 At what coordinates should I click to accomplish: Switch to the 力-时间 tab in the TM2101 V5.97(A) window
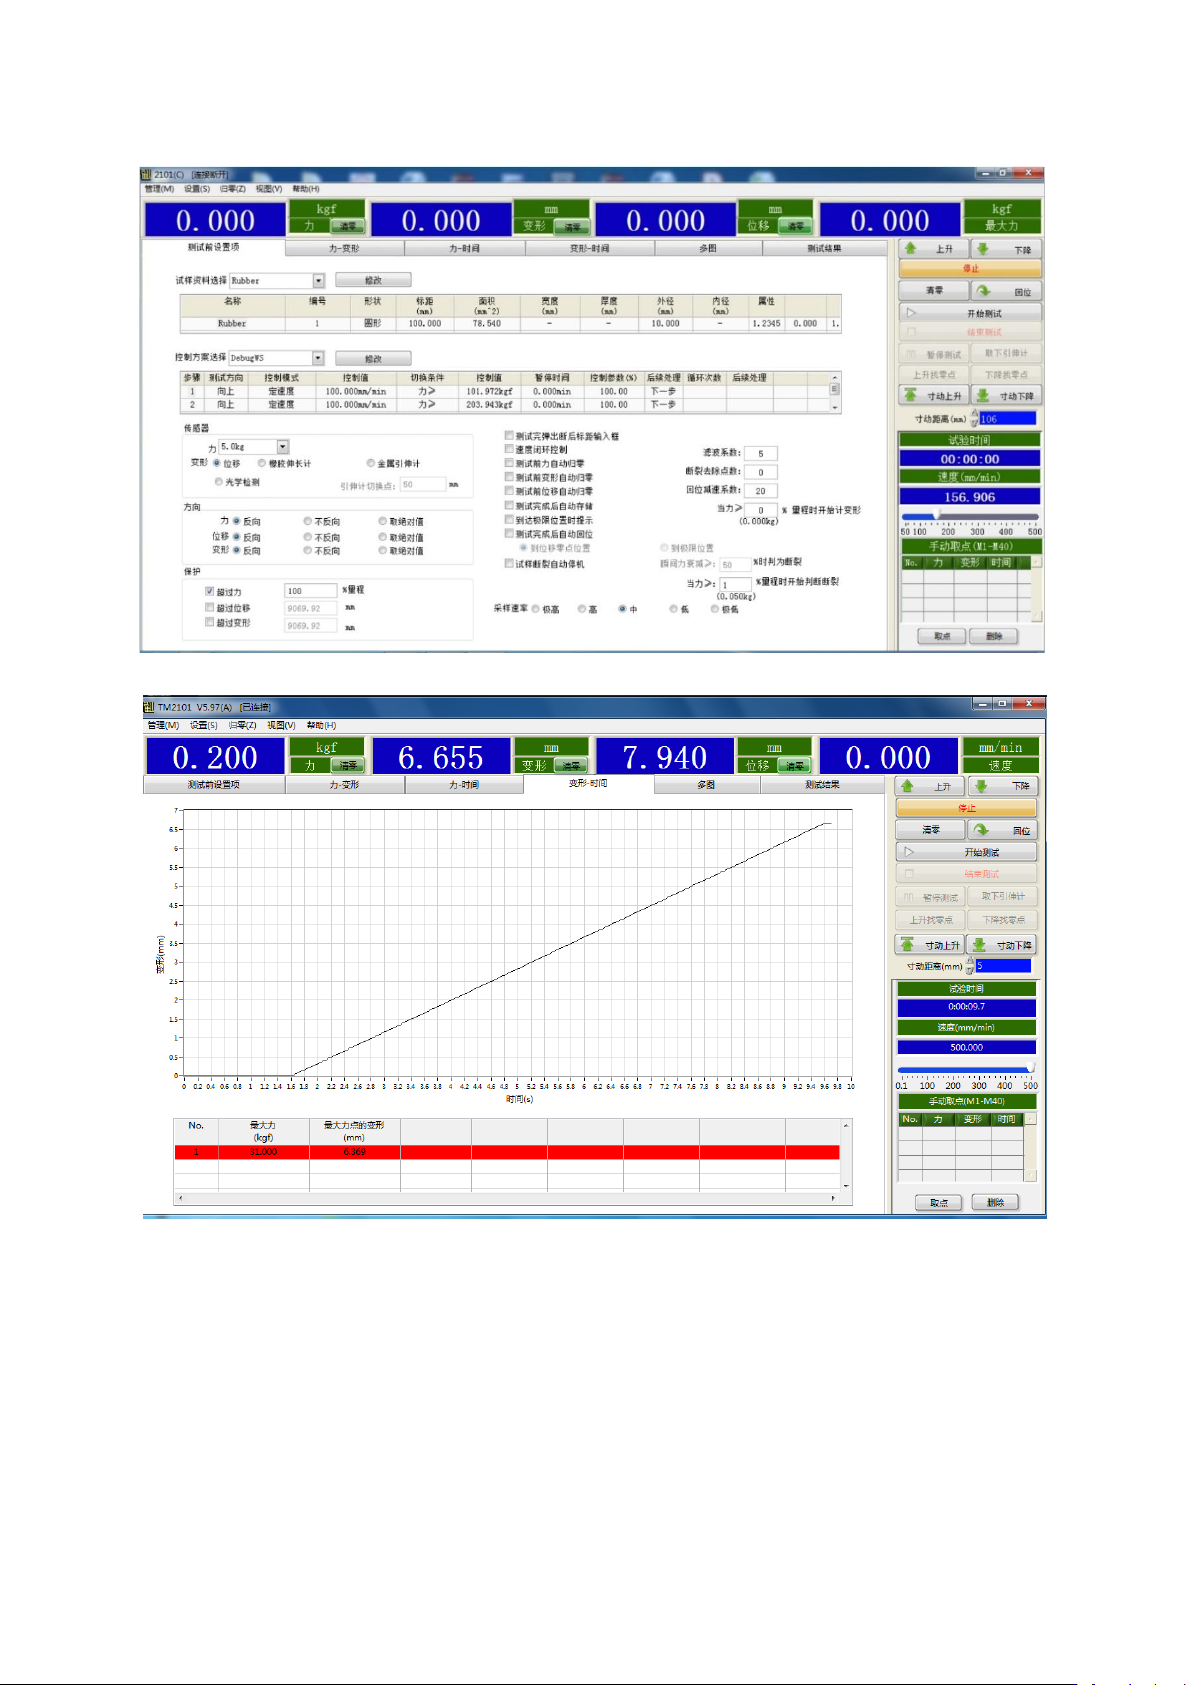[x=464, y=785]
